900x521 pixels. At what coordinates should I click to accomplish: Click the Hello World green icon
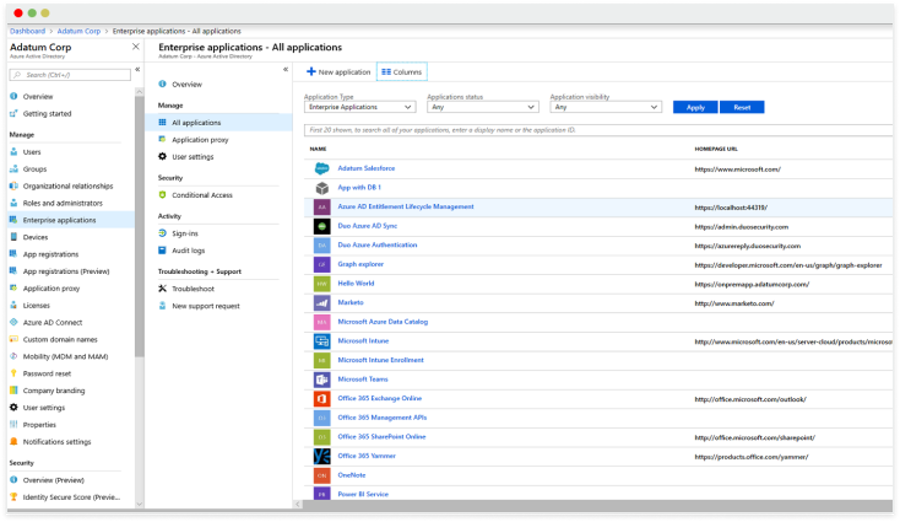[x=322, y=284]
